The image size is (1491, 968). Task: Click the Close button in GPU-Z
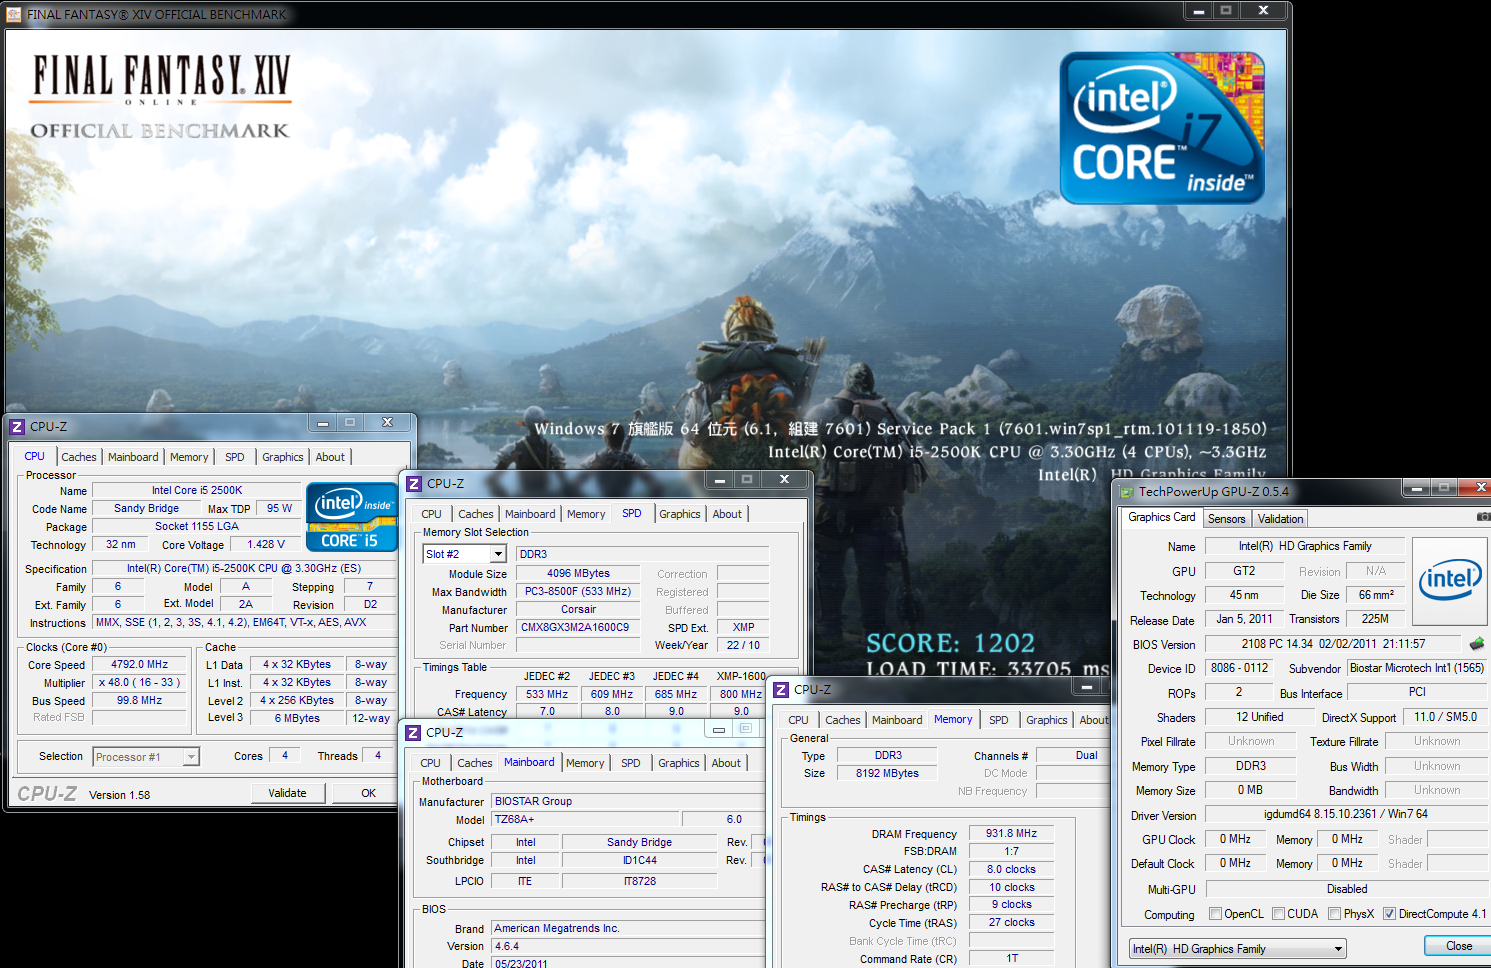click(x=1458, y=946)
